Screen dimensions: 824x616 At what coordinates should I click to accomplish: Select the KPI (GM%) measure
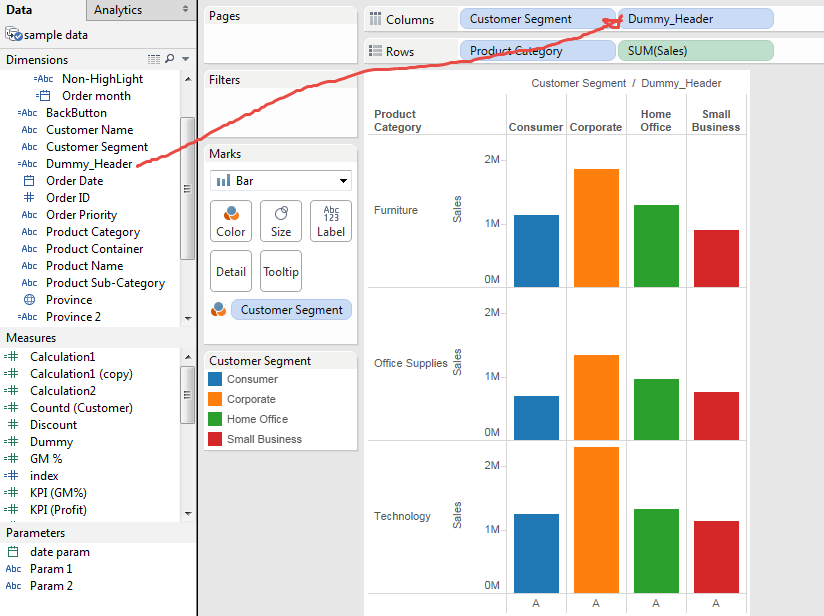pos(58,493)
